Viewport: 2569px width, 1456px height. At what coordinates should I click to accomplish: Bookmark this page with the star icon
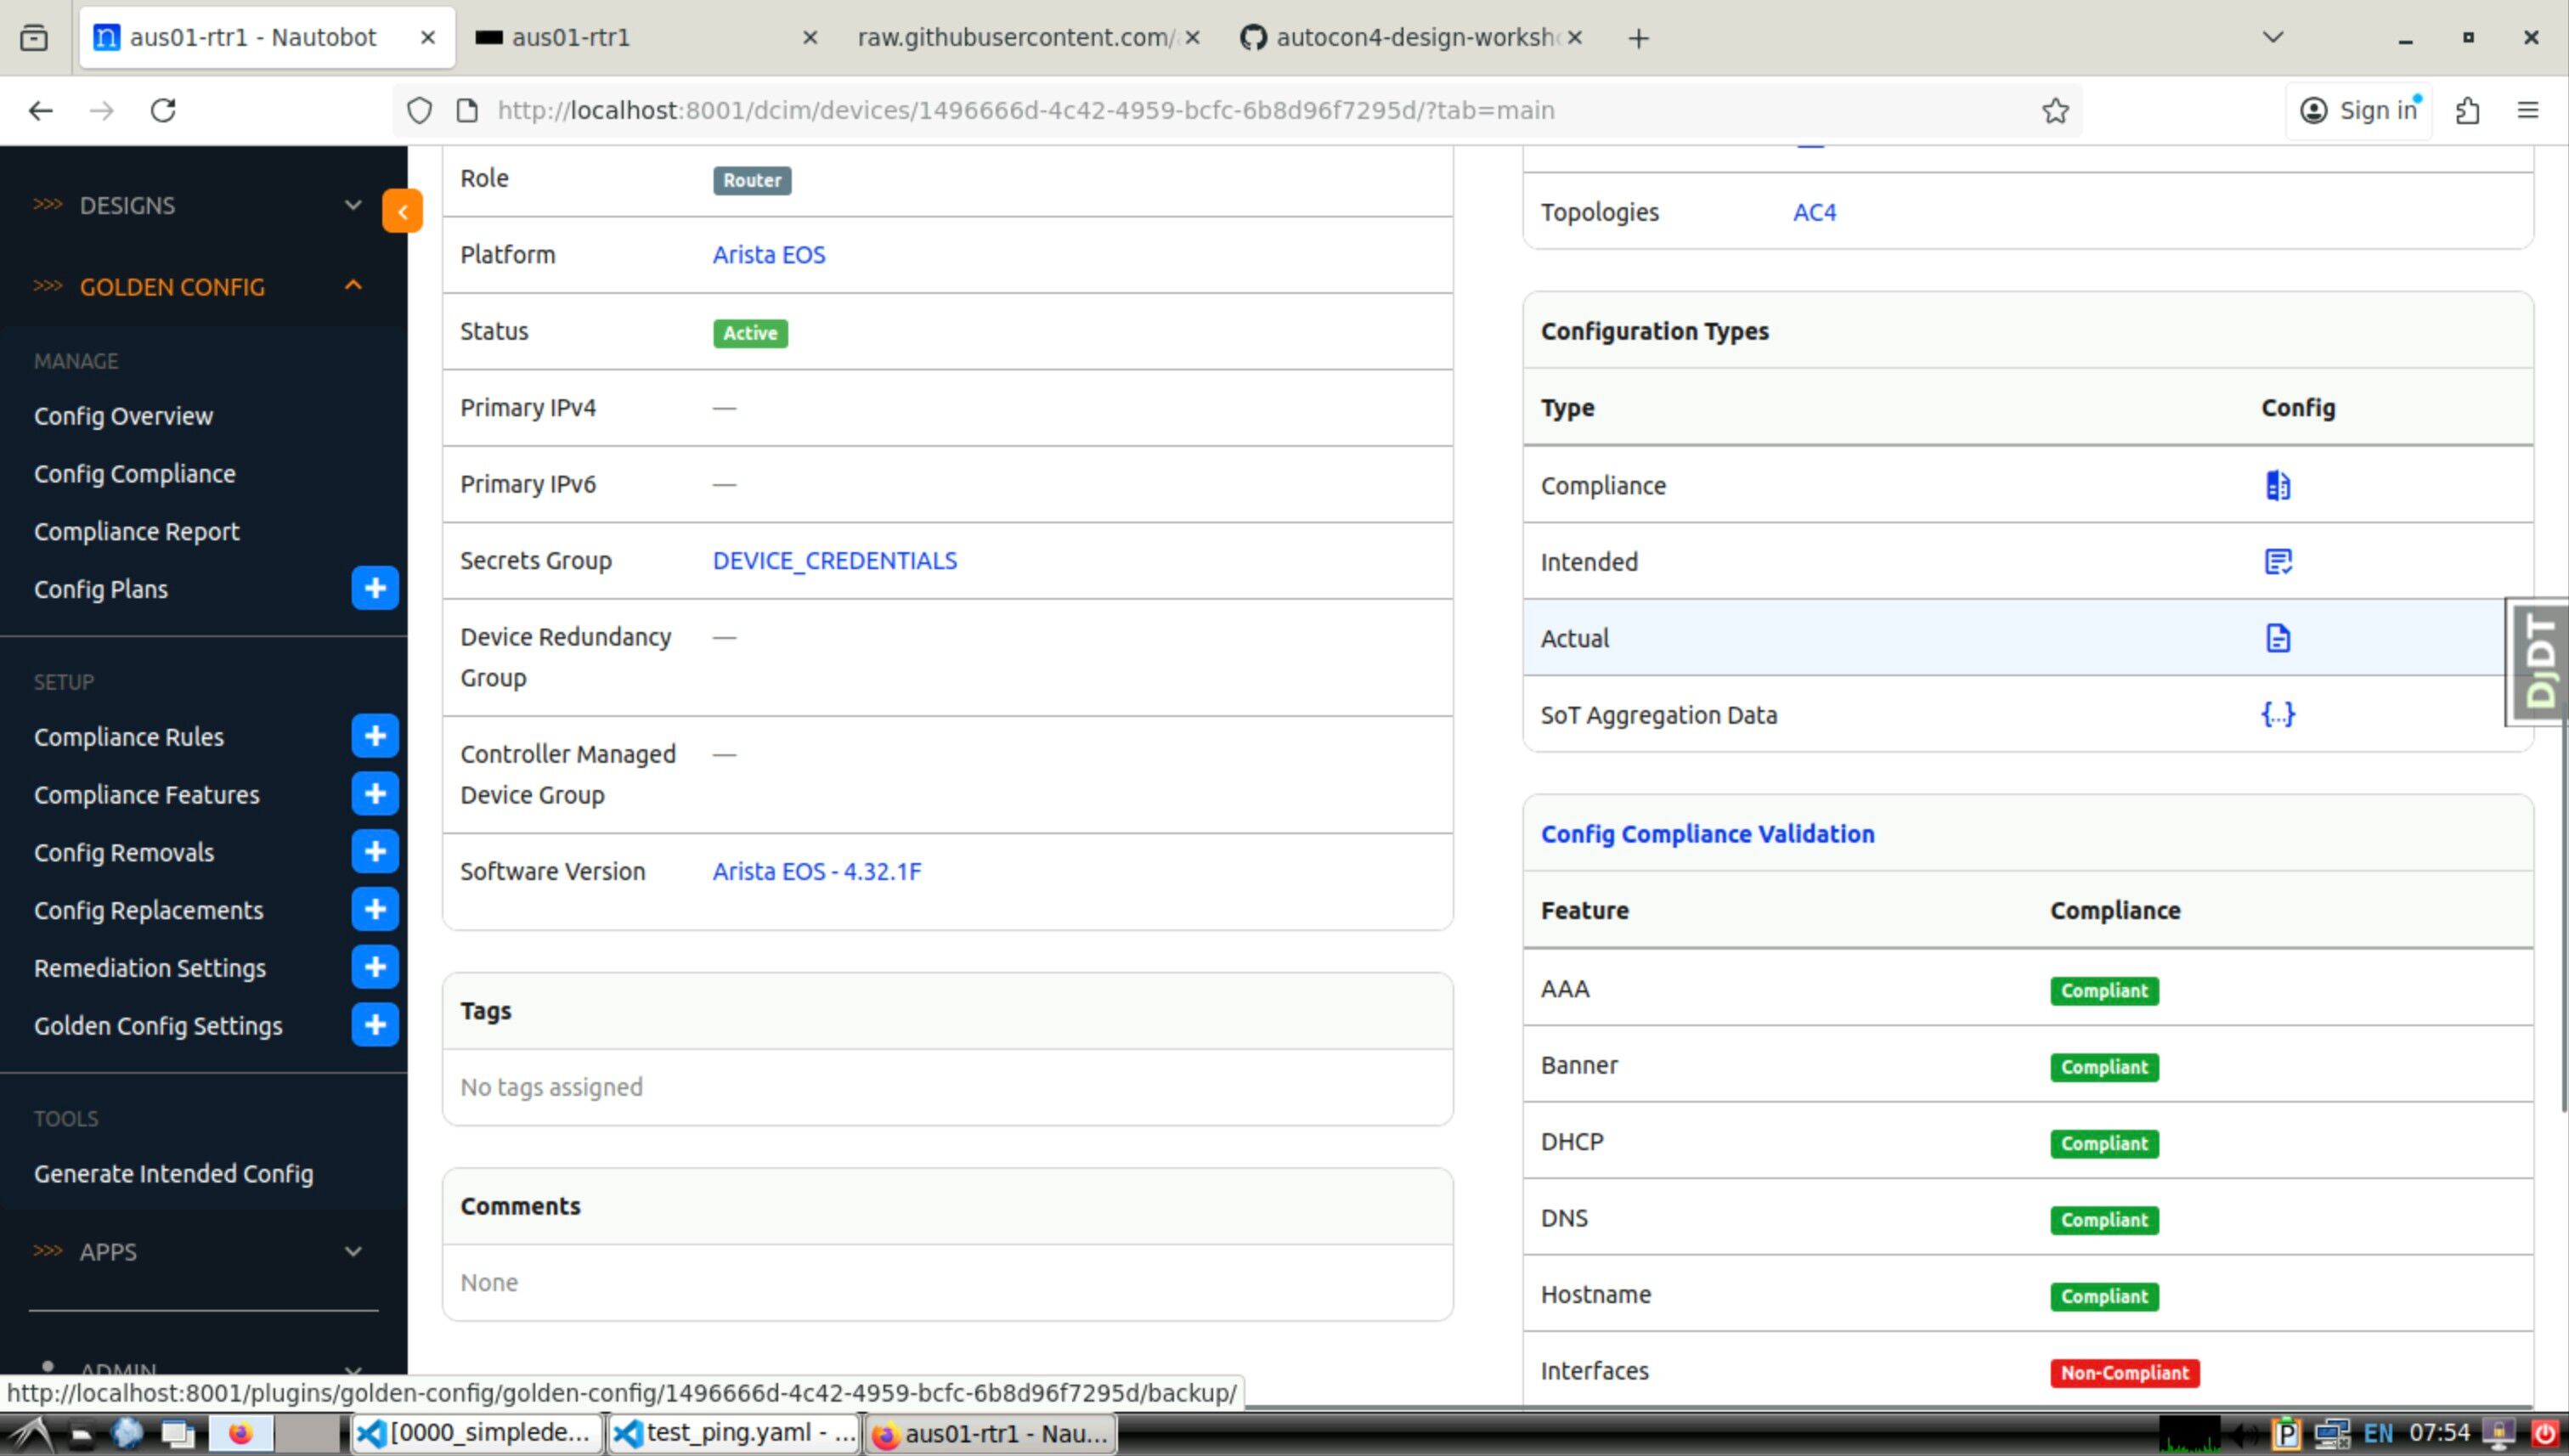point(2054,110)
